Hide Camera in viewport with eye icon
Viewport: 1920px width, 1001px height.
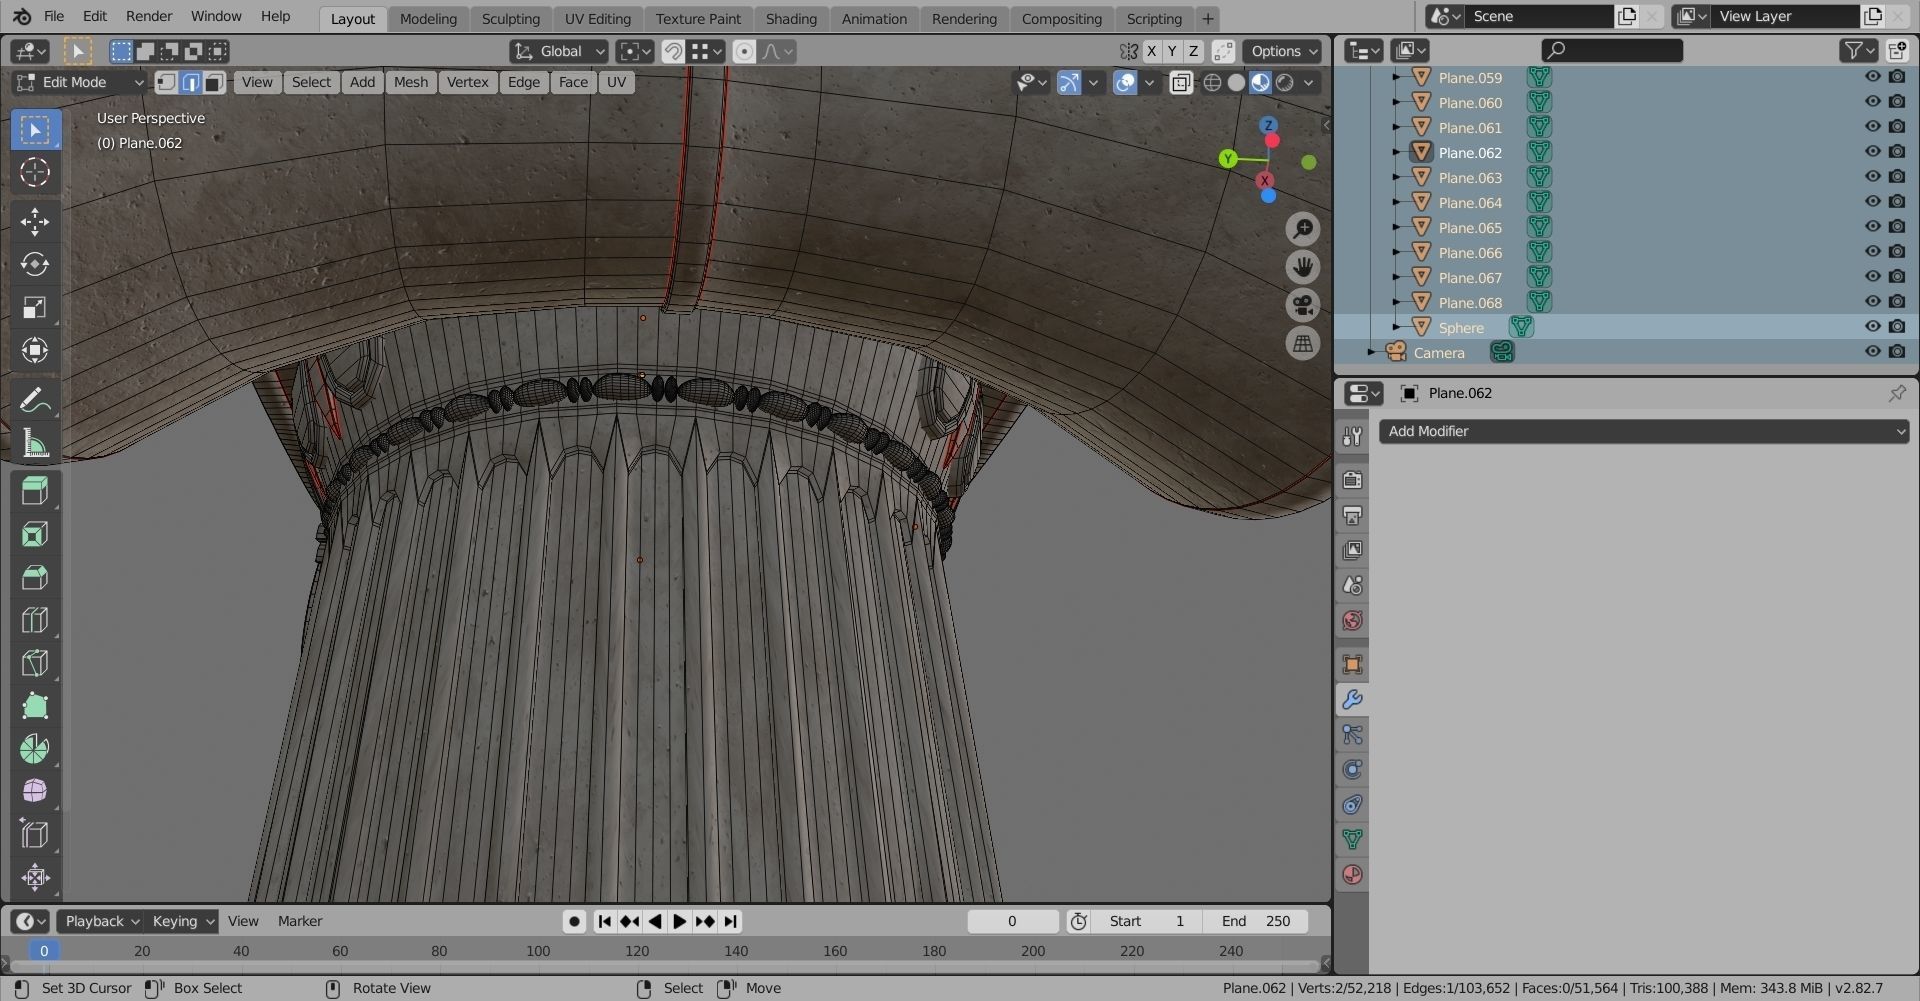1873,352
